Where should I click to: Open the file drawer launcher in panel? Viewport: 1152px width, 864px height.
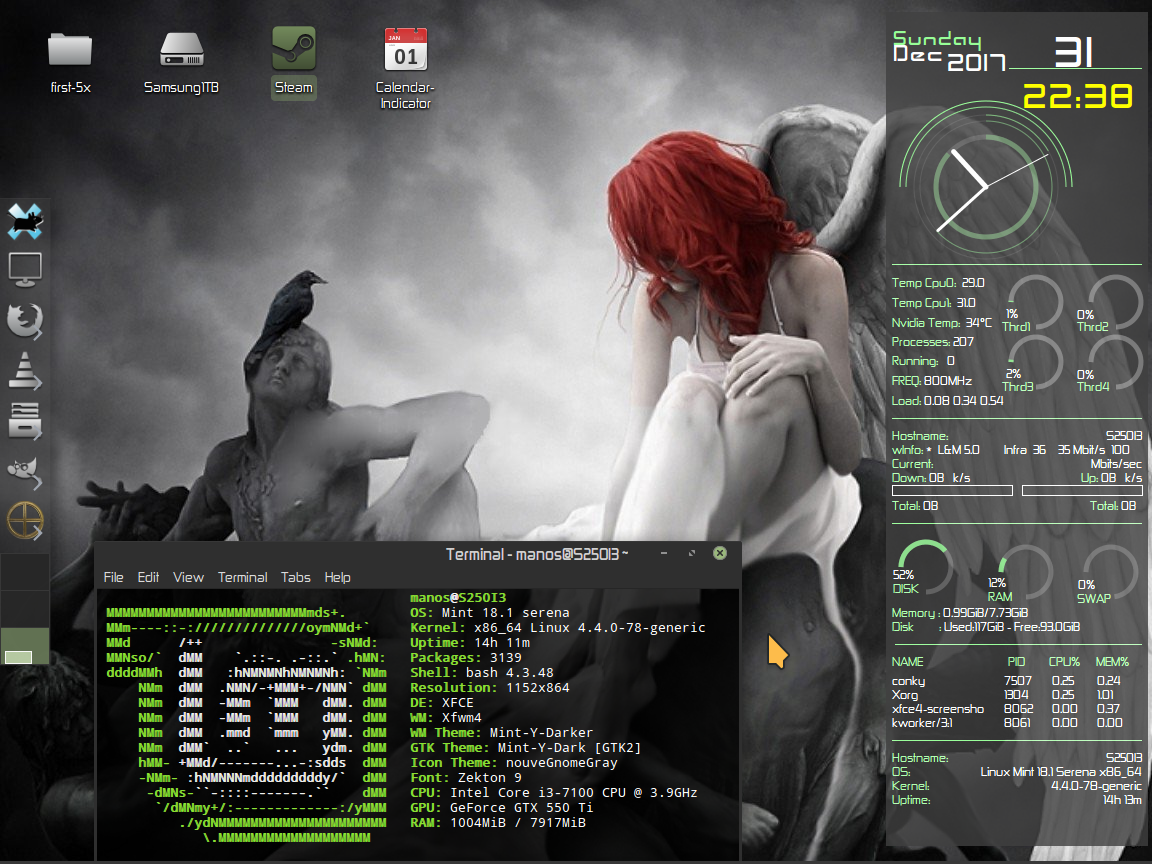(x=25, y=421)
